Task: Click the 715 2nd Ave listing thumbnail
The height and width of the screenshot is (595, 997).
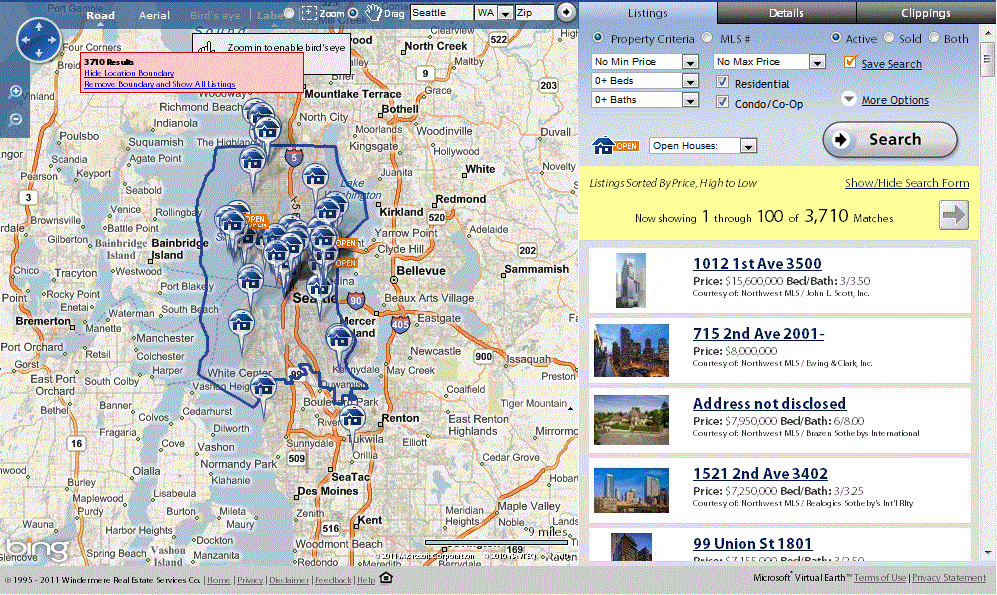Action: coord(631,350)
